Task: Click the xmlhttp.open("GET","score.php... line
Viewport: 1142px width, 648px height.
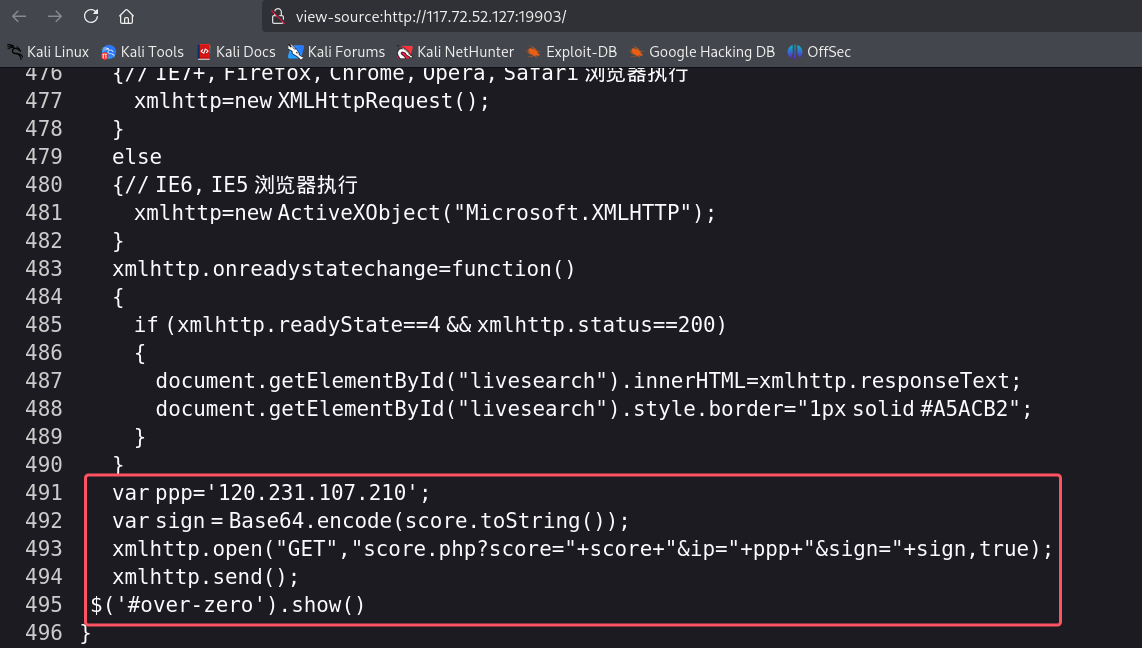Action: coord(583,549)
